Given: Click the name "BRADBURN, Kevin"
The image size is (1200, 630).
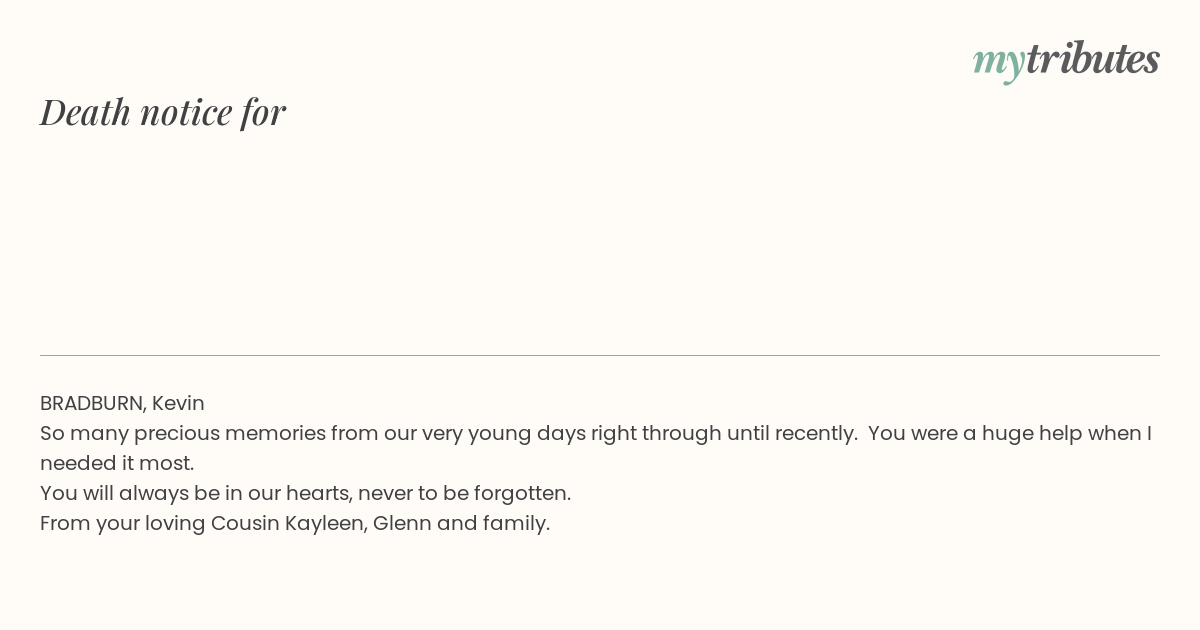Looking at the screenshot, I should click(x=122, y=403).
